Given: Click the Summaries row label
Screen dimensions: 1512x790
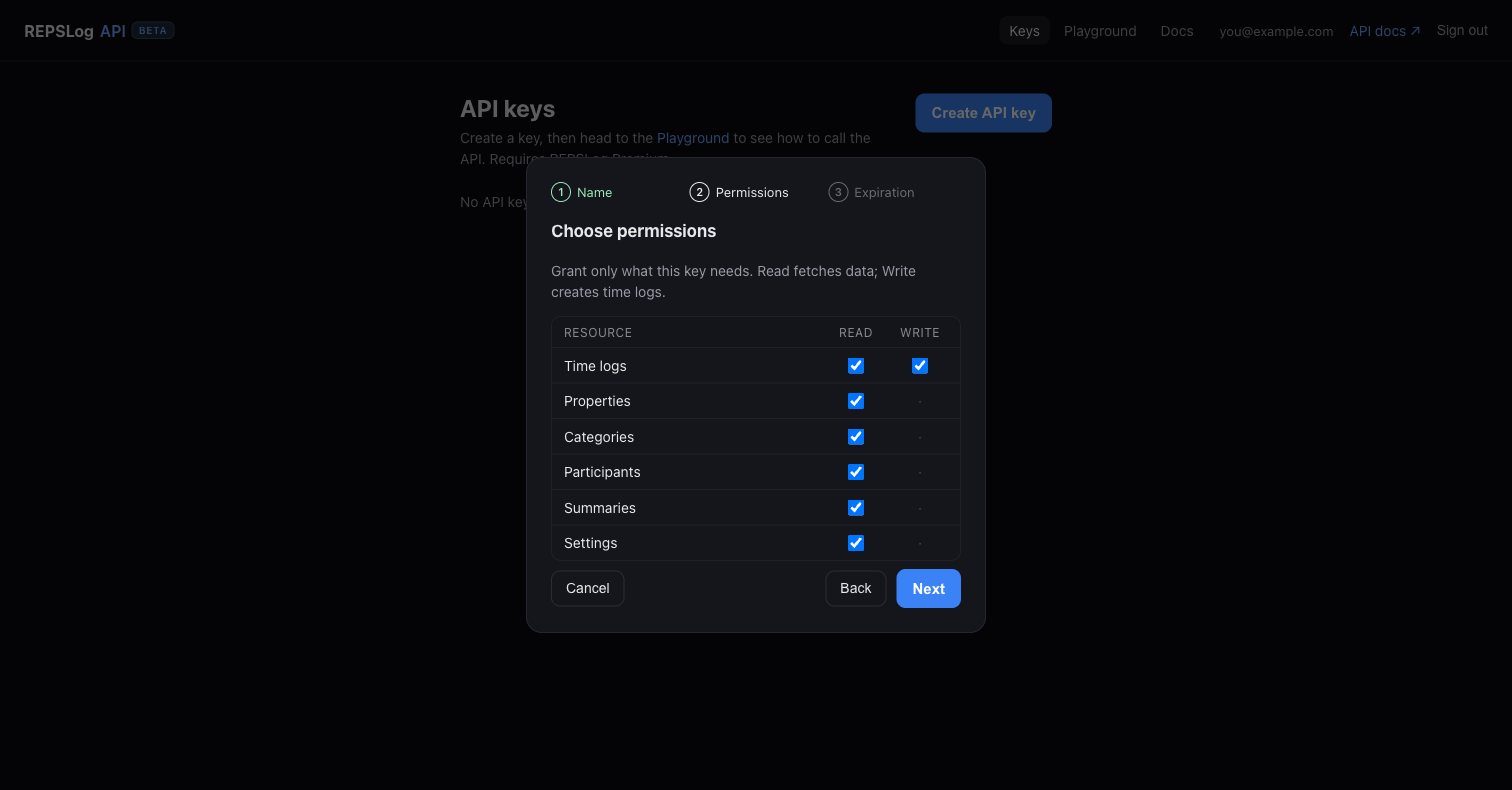Looking at the screenshot, I should coord(600,508).
